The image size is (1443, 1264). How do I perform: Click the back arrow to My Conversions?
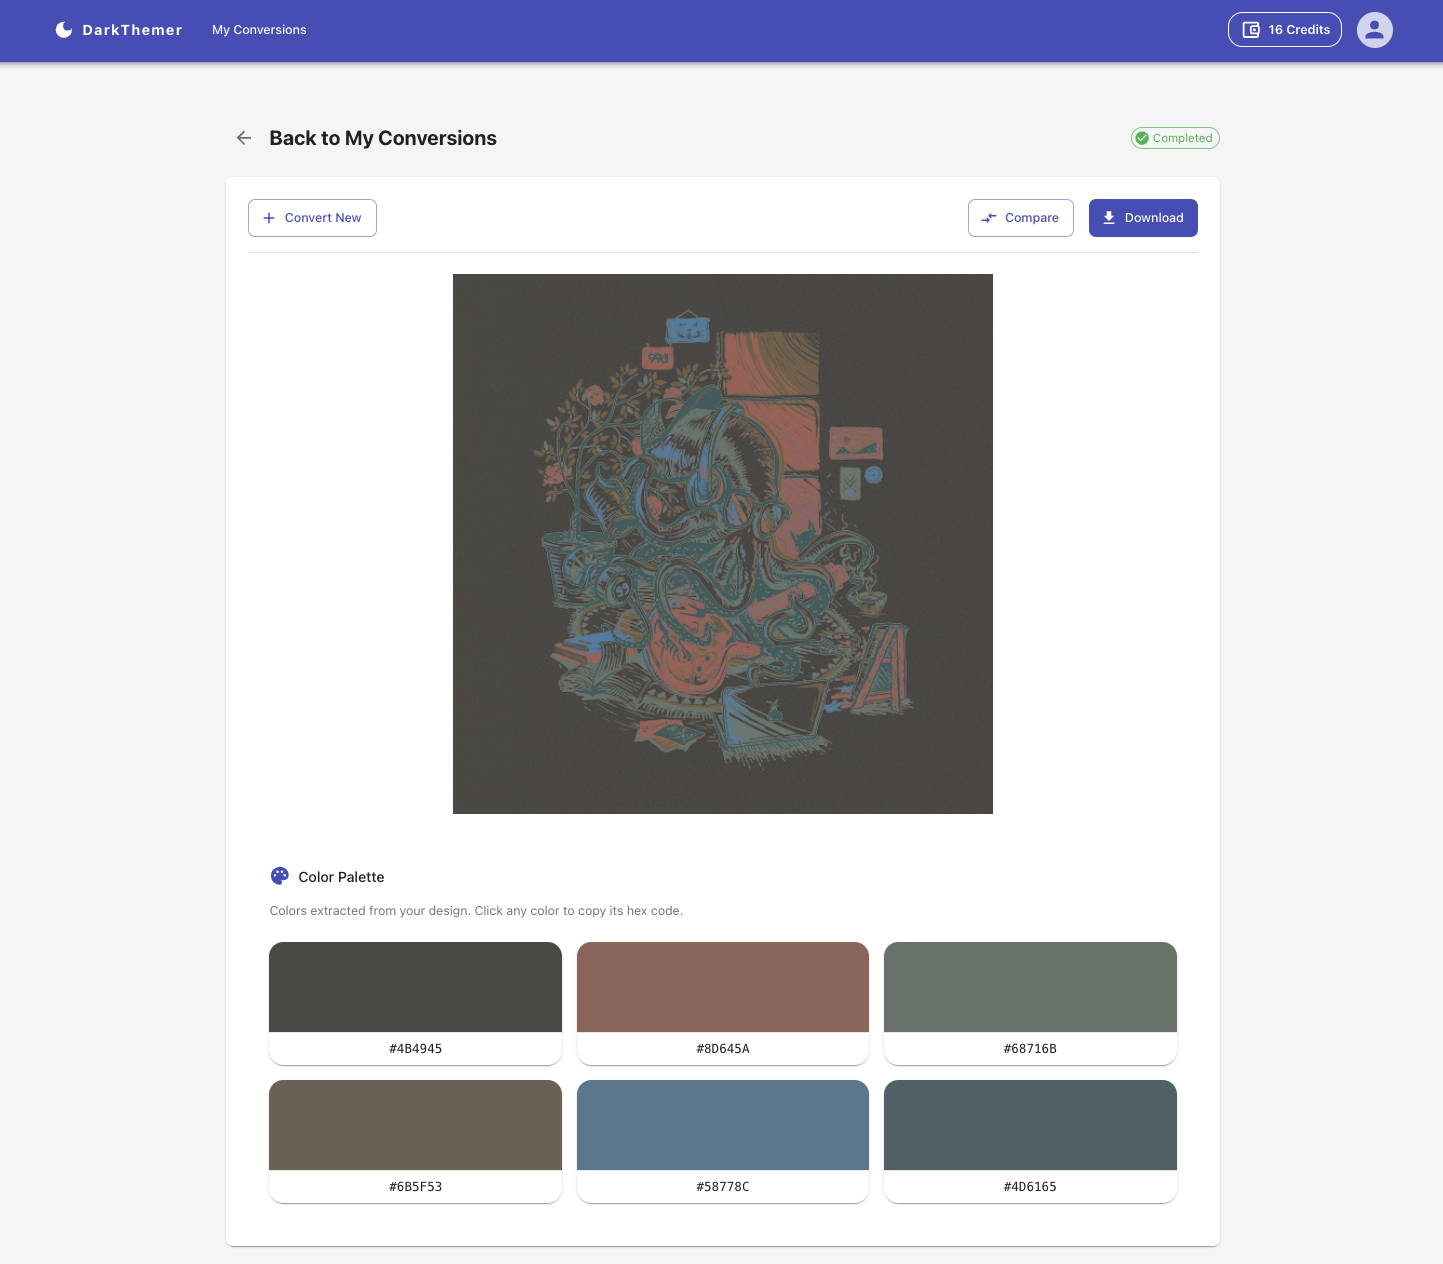pyautogui.click(x=244, y=137)
